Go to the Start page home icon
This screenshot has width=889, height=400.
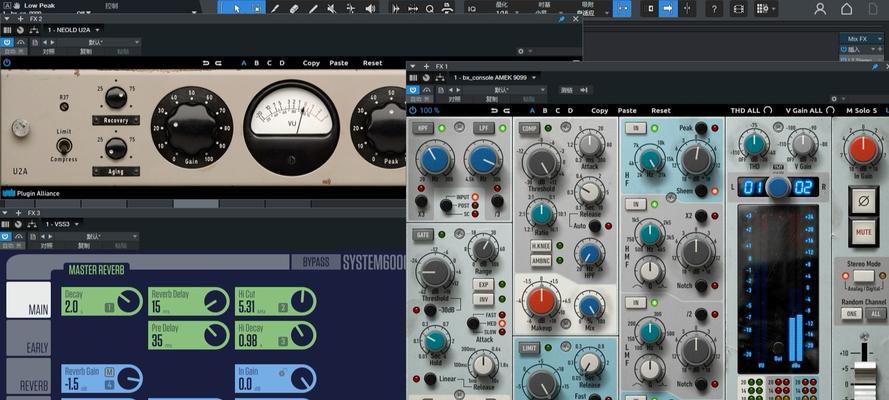(x=846, y=8)
